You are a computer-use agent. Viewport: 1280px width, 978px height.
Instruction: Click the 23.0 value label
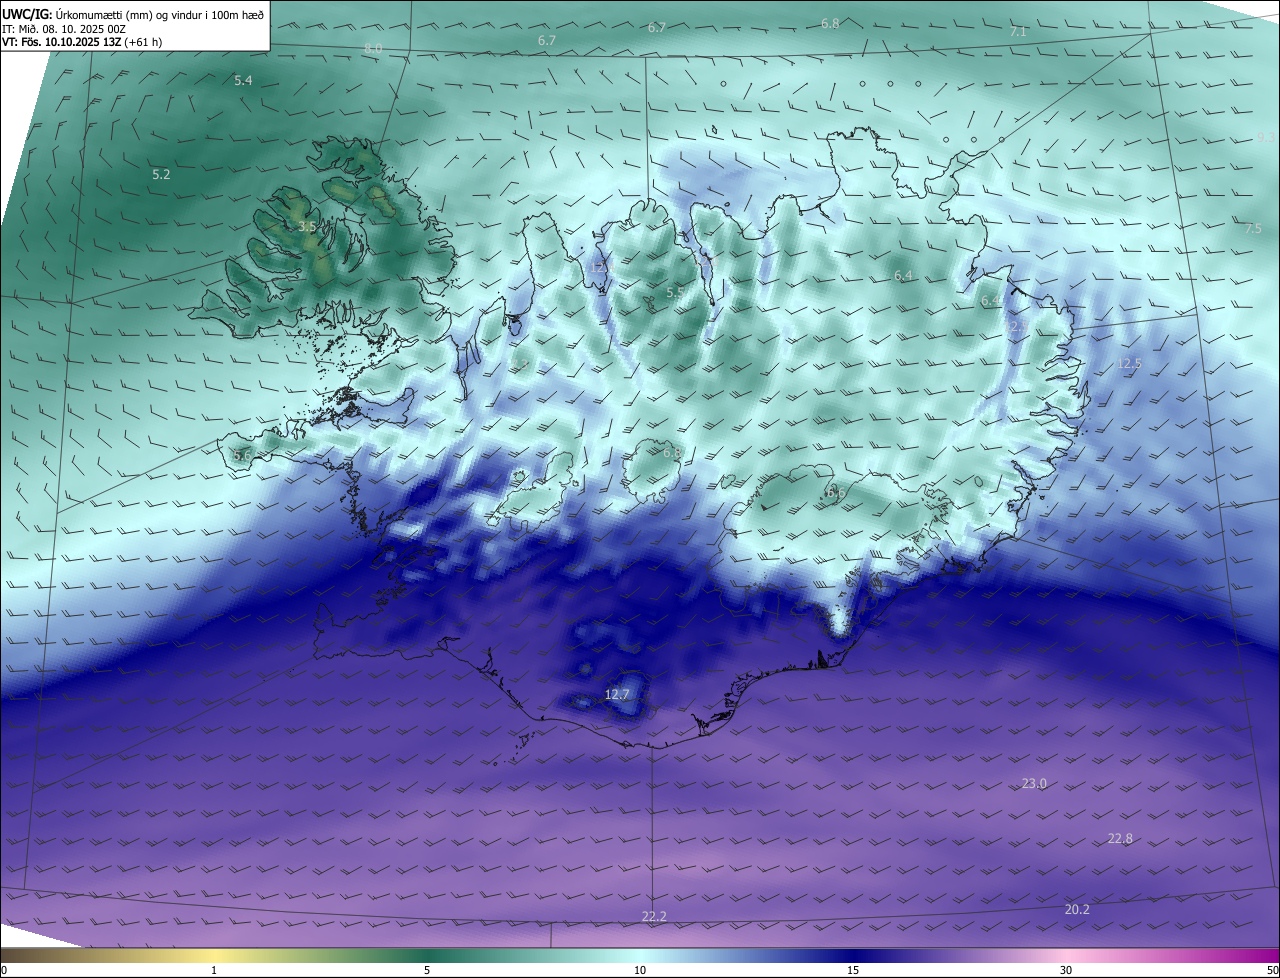point(1034,783)
